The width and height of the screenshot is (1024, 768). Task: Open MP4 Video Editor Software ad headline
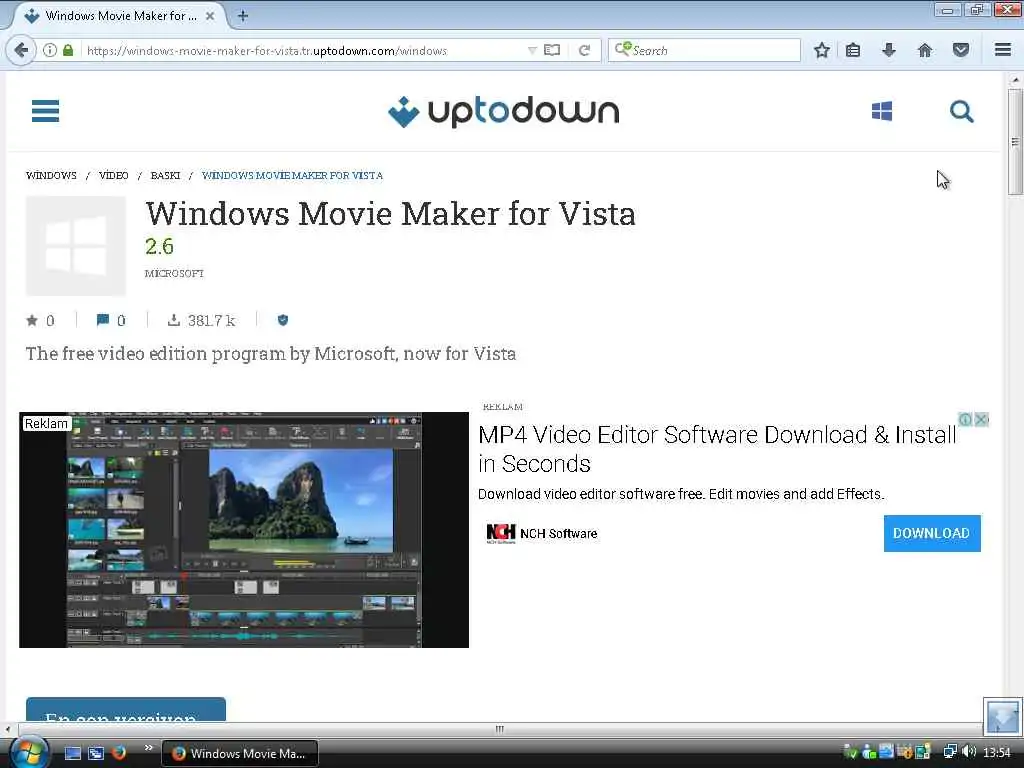pos(716,449)
